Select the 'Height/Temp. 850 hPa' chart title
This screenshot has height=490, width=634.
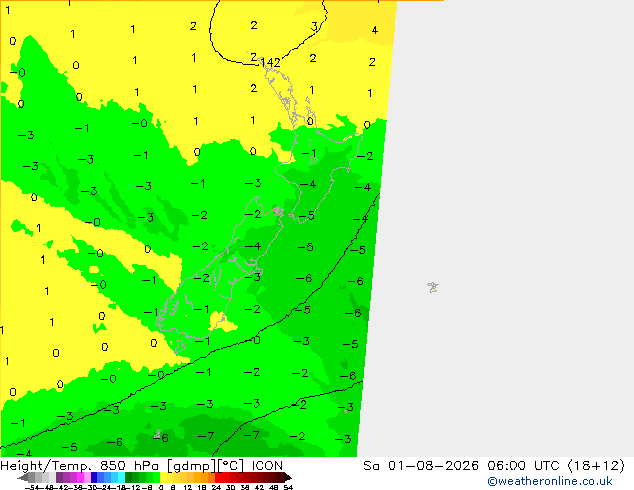tap(80, 466)
